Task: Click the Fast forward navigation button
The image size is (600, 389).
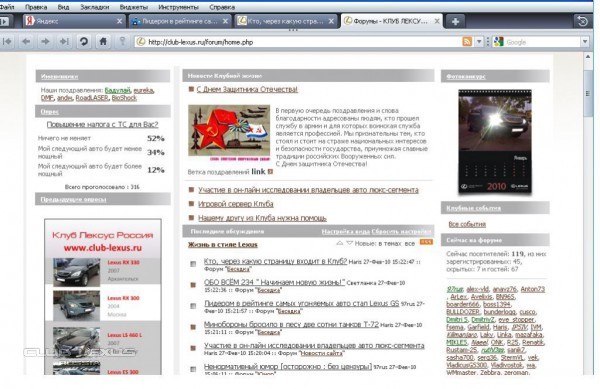Action: pos(64,42)
